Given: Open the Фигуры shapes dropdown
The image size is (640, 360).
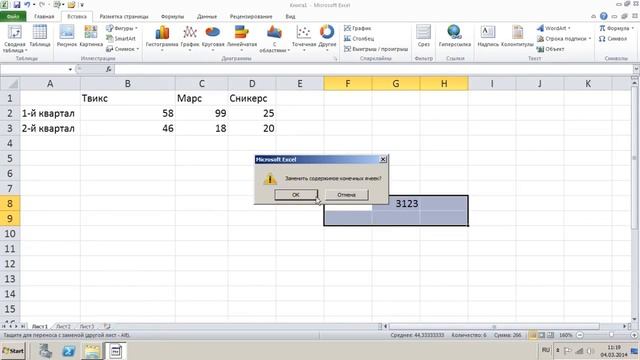Looking at the screenshot, I should (122, 28).
